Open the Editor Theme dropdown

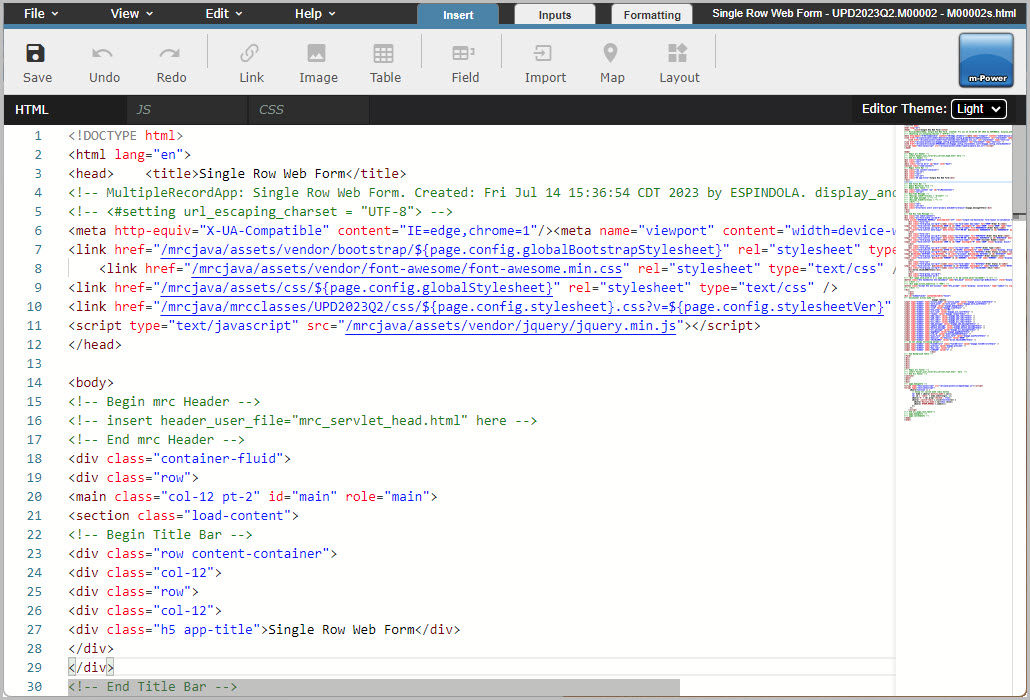pos(978,109)
